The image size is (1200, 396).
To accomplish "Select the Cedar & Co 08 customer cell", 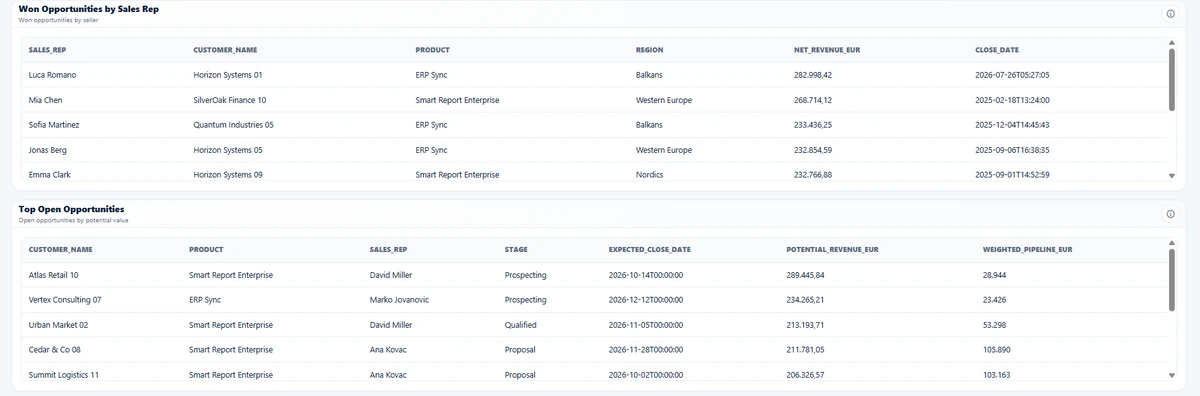I will 56,350.
